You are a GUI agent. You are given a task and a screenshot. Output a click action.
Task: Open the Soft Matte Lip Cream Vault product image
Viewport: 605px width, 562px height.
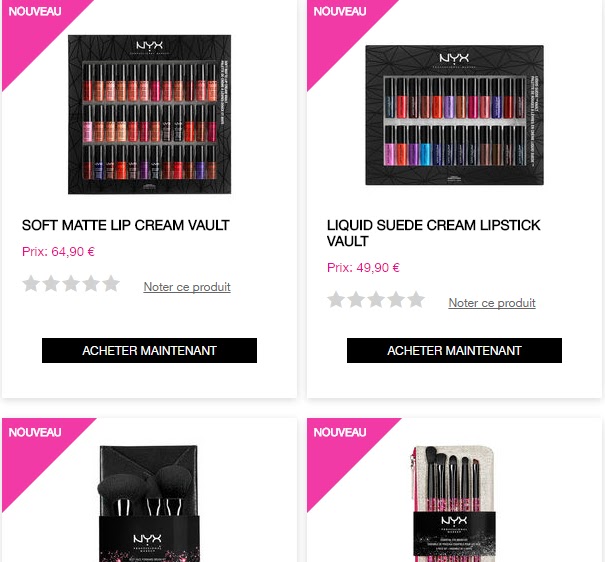click(149, 115)
